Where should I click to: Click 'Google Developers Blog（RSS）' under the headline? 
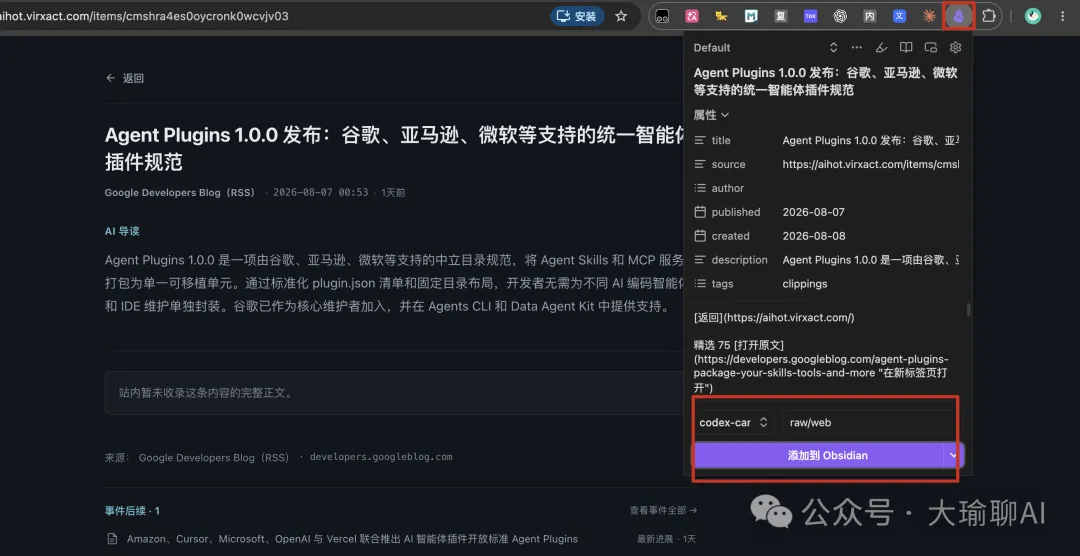click(x=180, y=193)
